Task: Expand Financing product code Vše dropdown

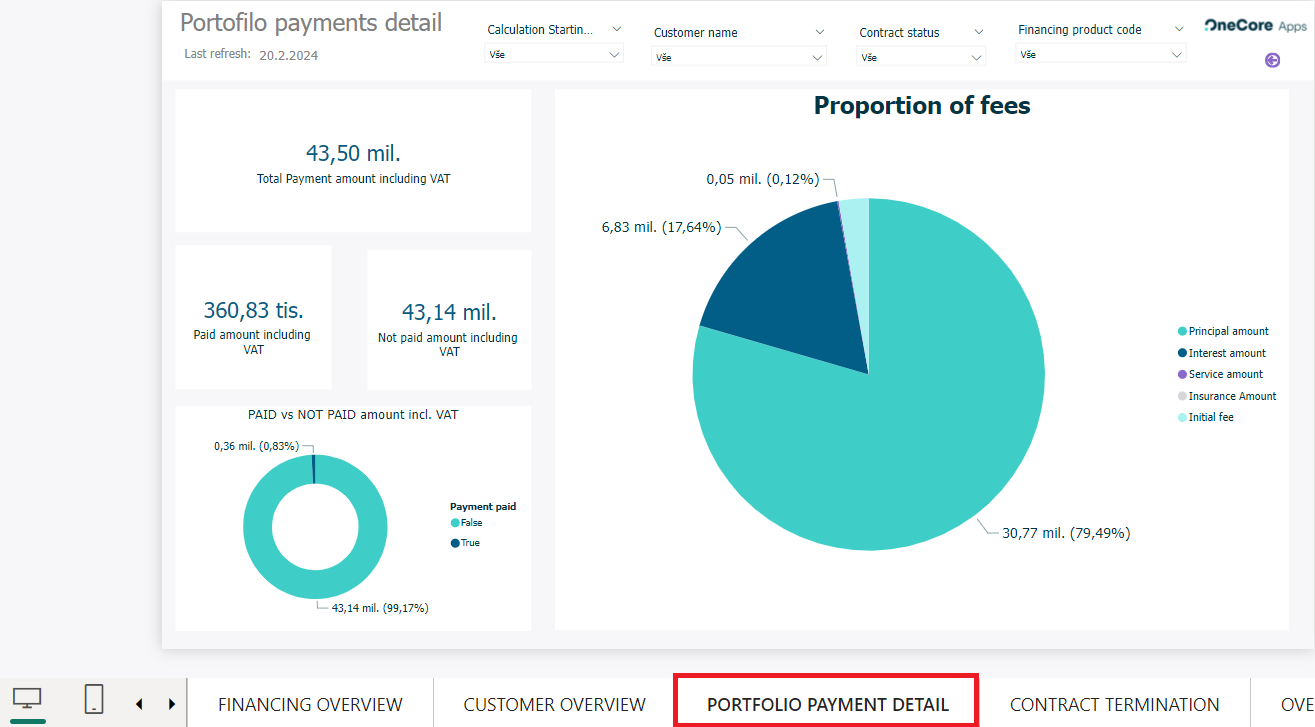Action: (x=1100, y=55)
